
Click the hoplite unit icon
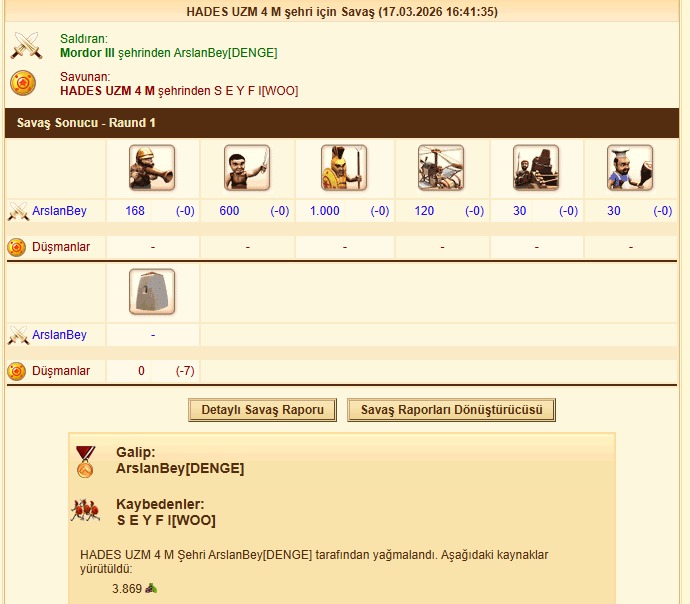click(344, 168)
